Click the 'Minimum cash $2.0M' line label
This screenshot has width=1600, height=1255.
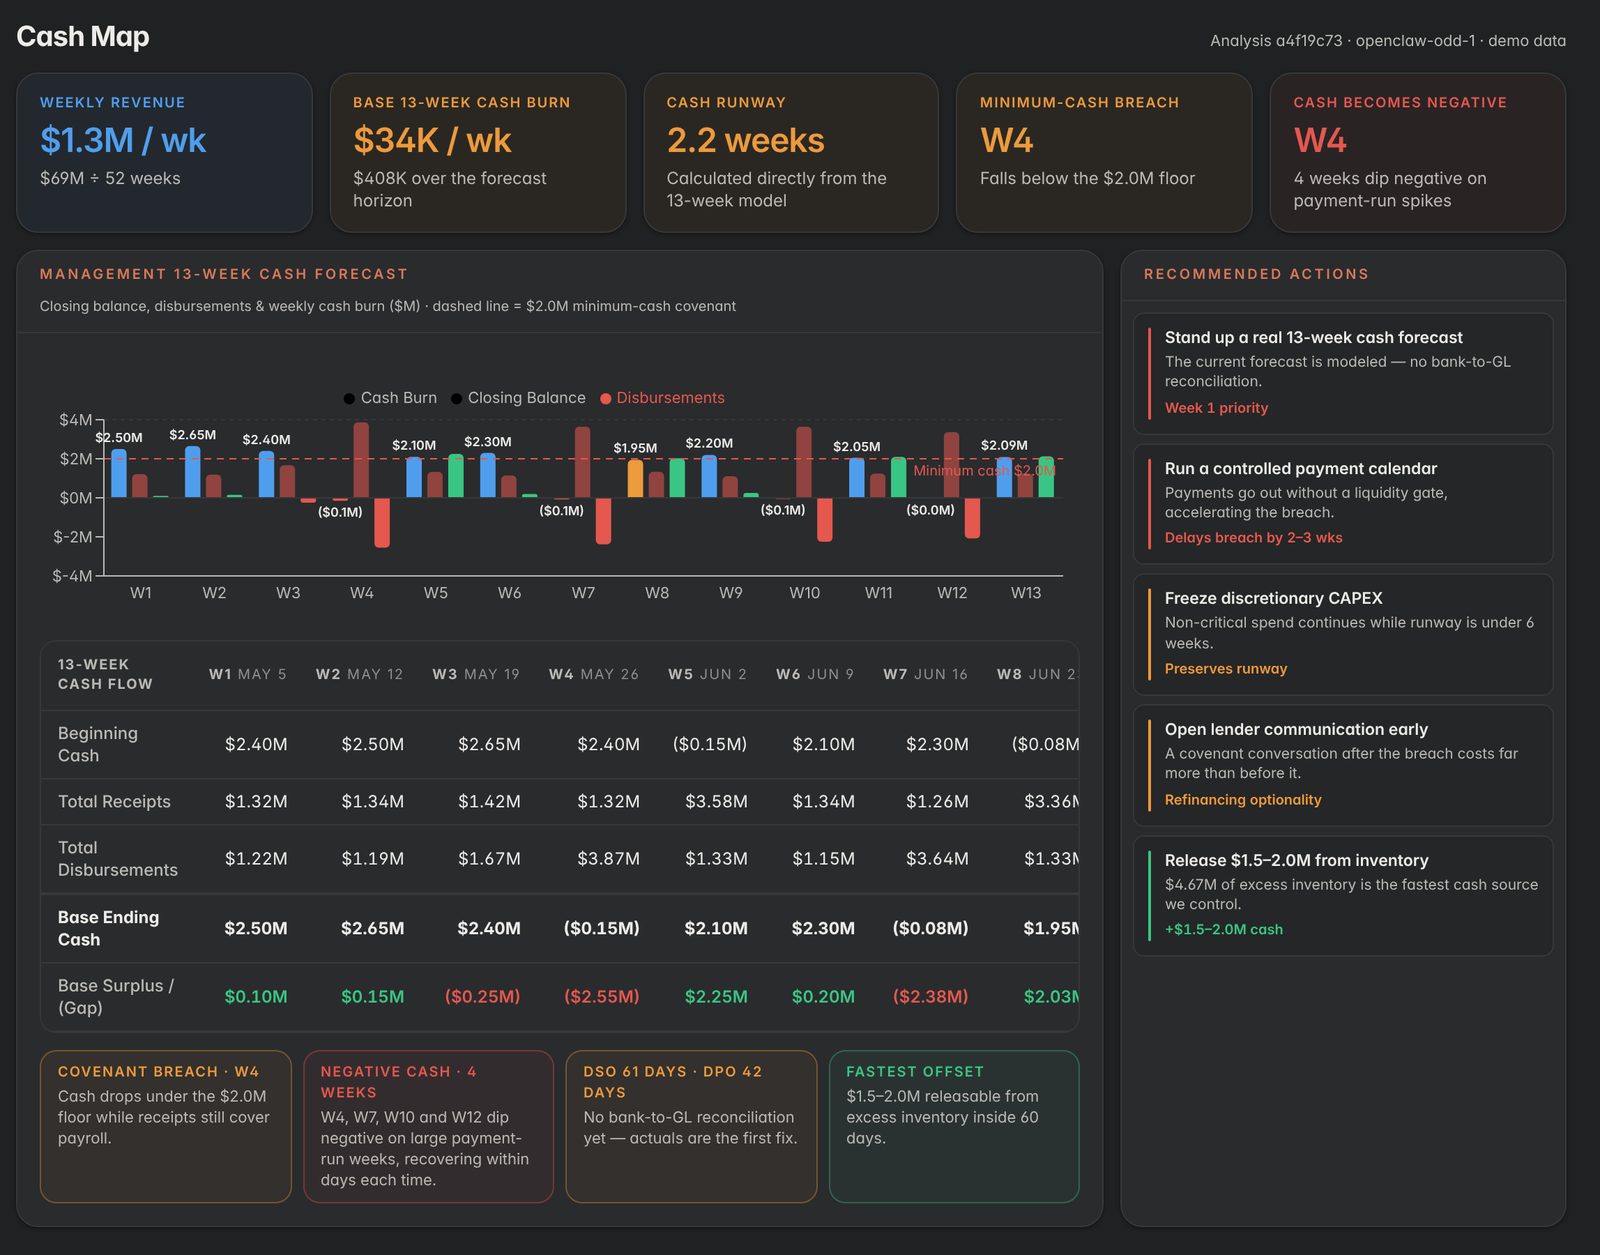pos(984,471)
